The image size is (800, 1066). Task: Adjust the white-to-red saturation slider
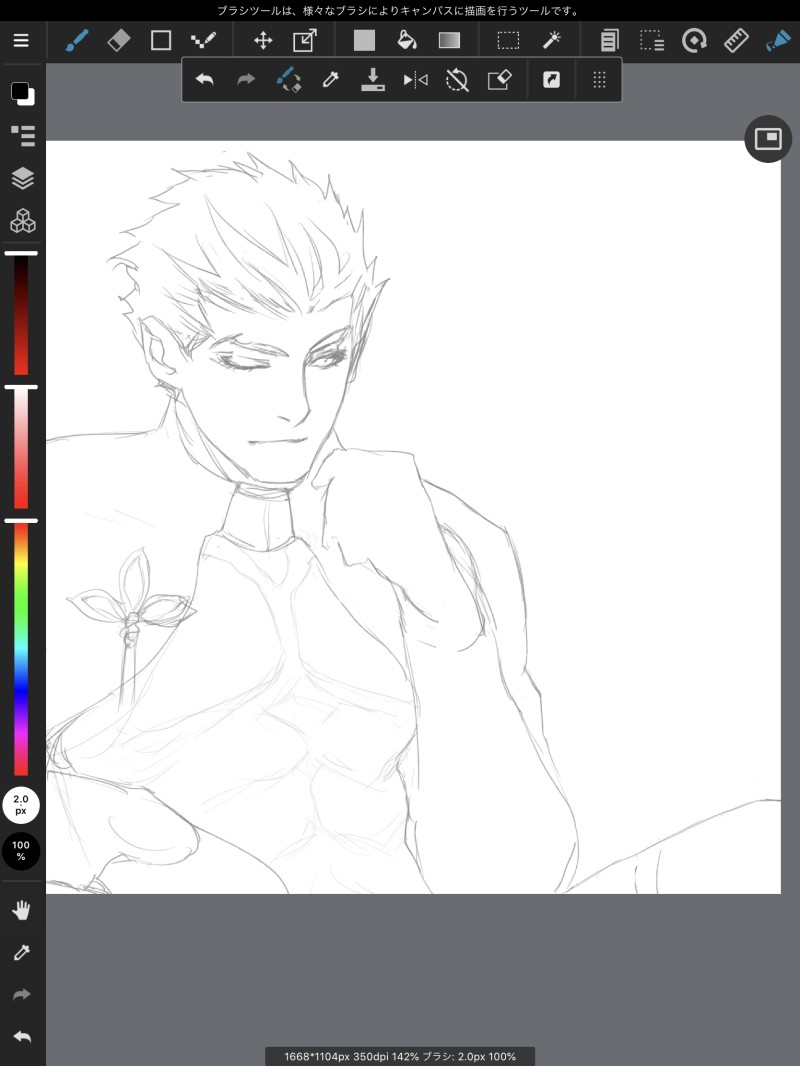(21, 447)
